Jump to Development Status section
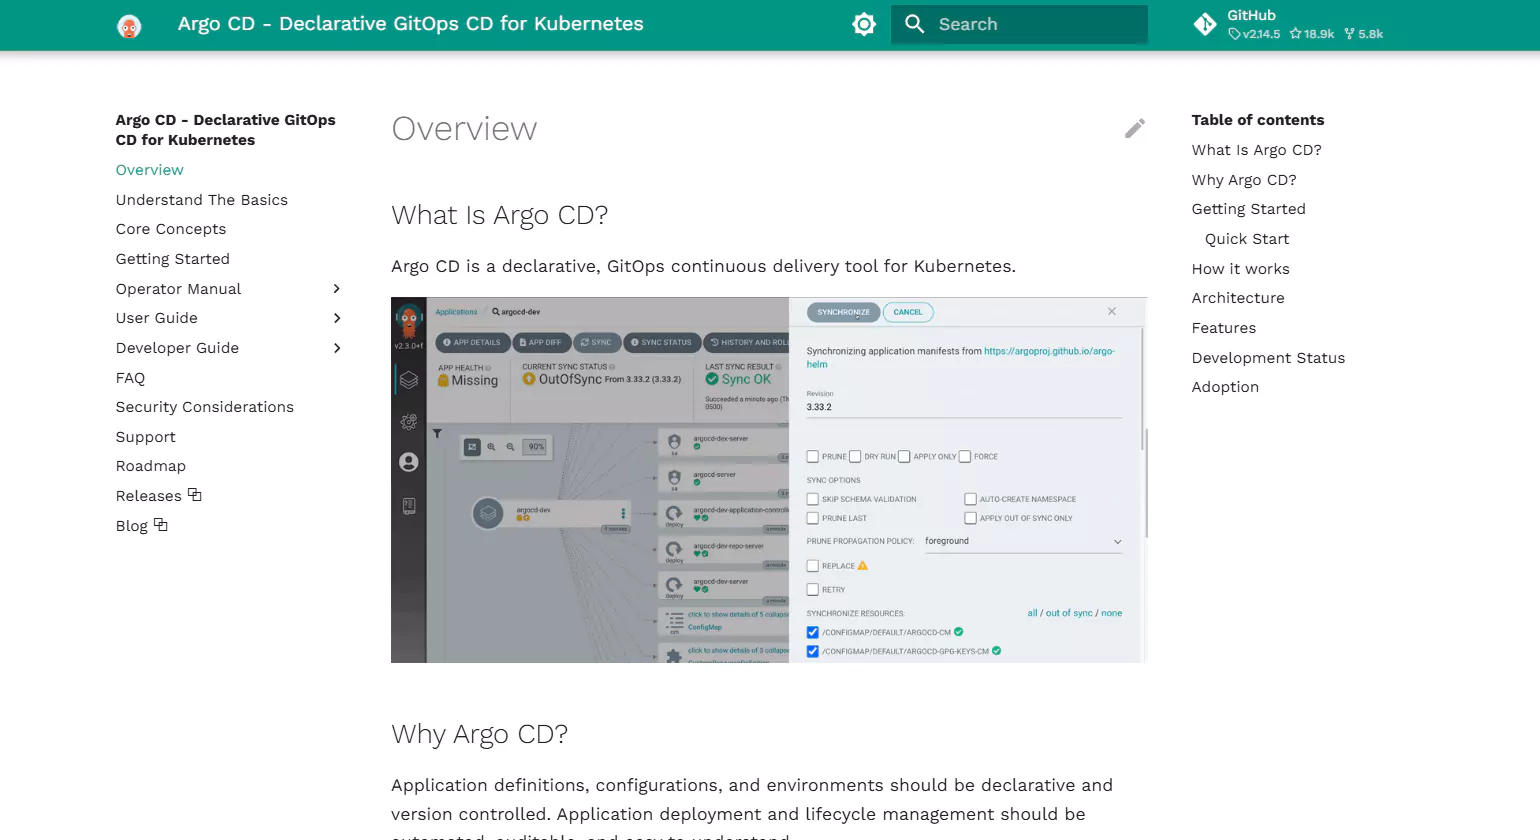Screen dimensions: 1540x840 [x=1268, y=358]
